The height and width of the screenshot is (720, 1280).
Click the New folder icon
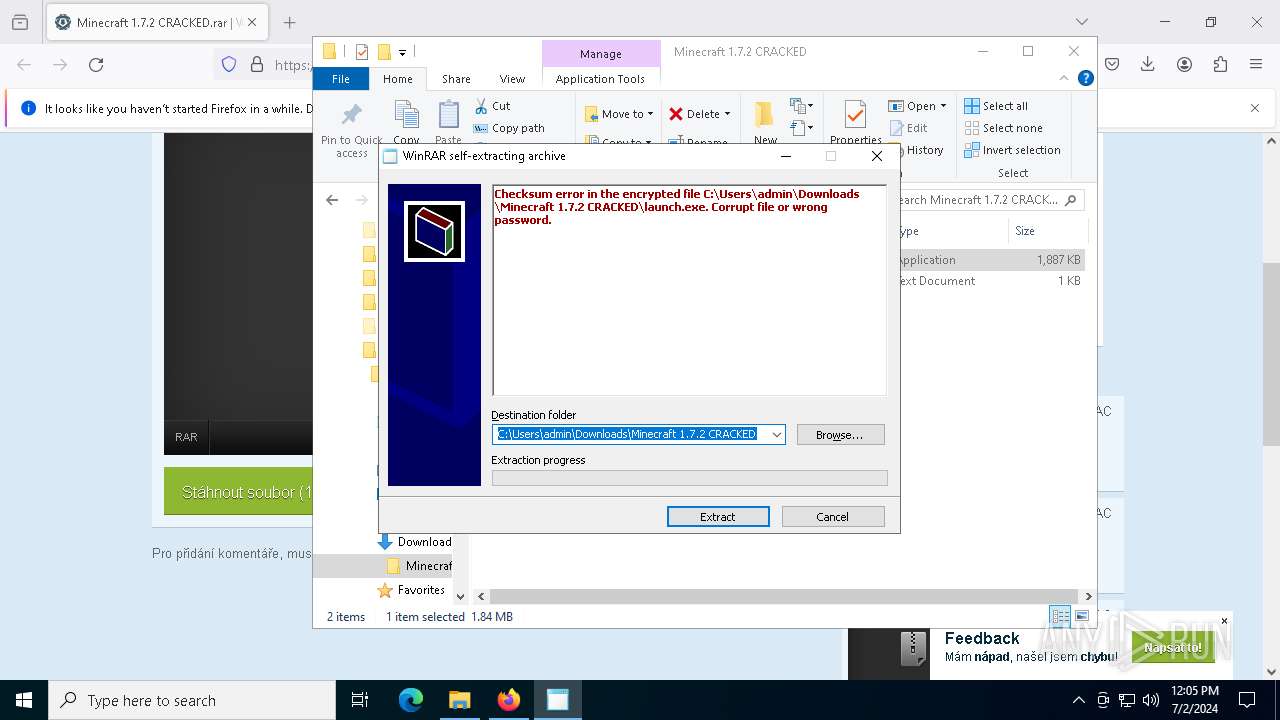click(765, 115)
